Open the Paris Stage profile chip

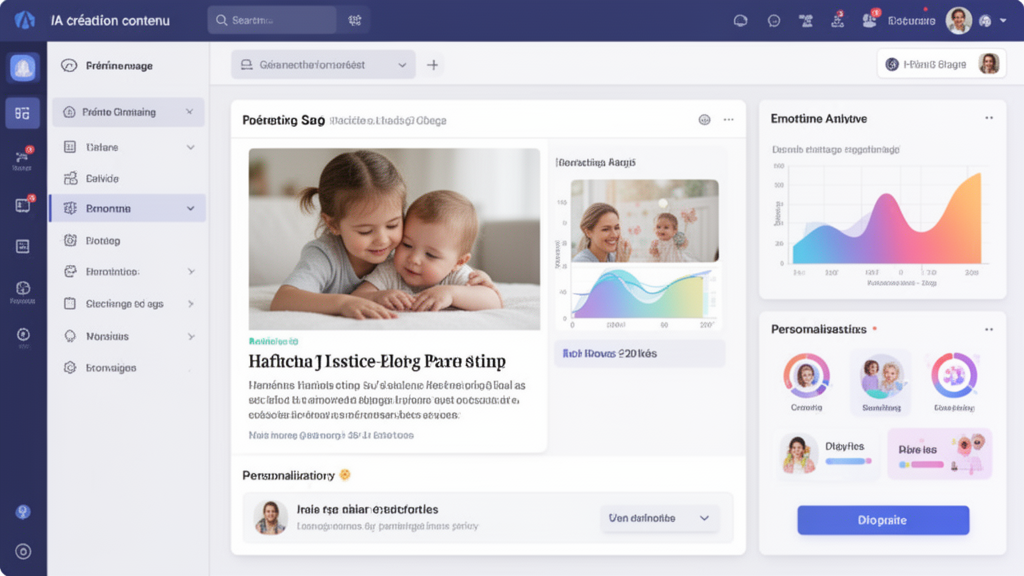[940, 62]
